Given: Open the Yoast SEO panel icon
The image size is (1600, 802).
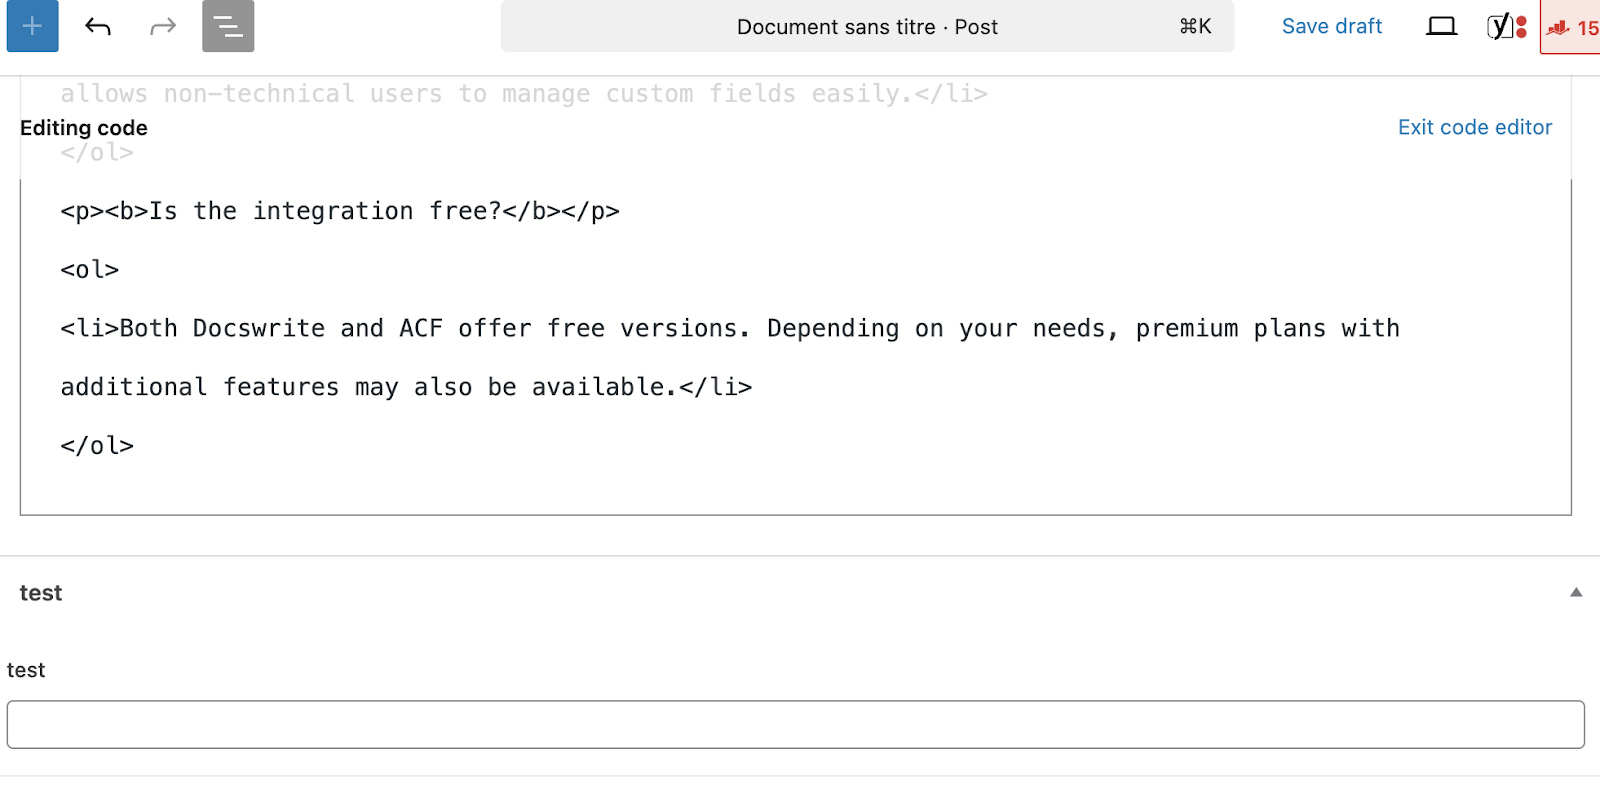Looking at the screenshot, I should pyautogui.click(x=1506, y=26).
